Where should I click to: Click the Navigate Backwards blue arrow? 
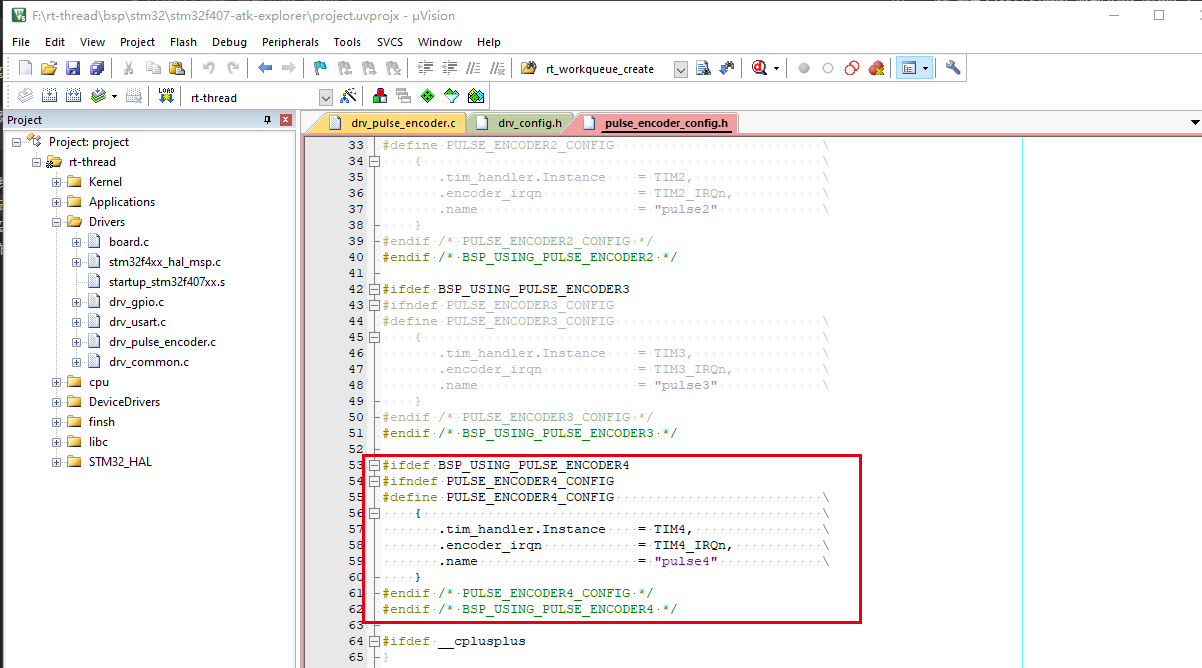pos(265,68)
